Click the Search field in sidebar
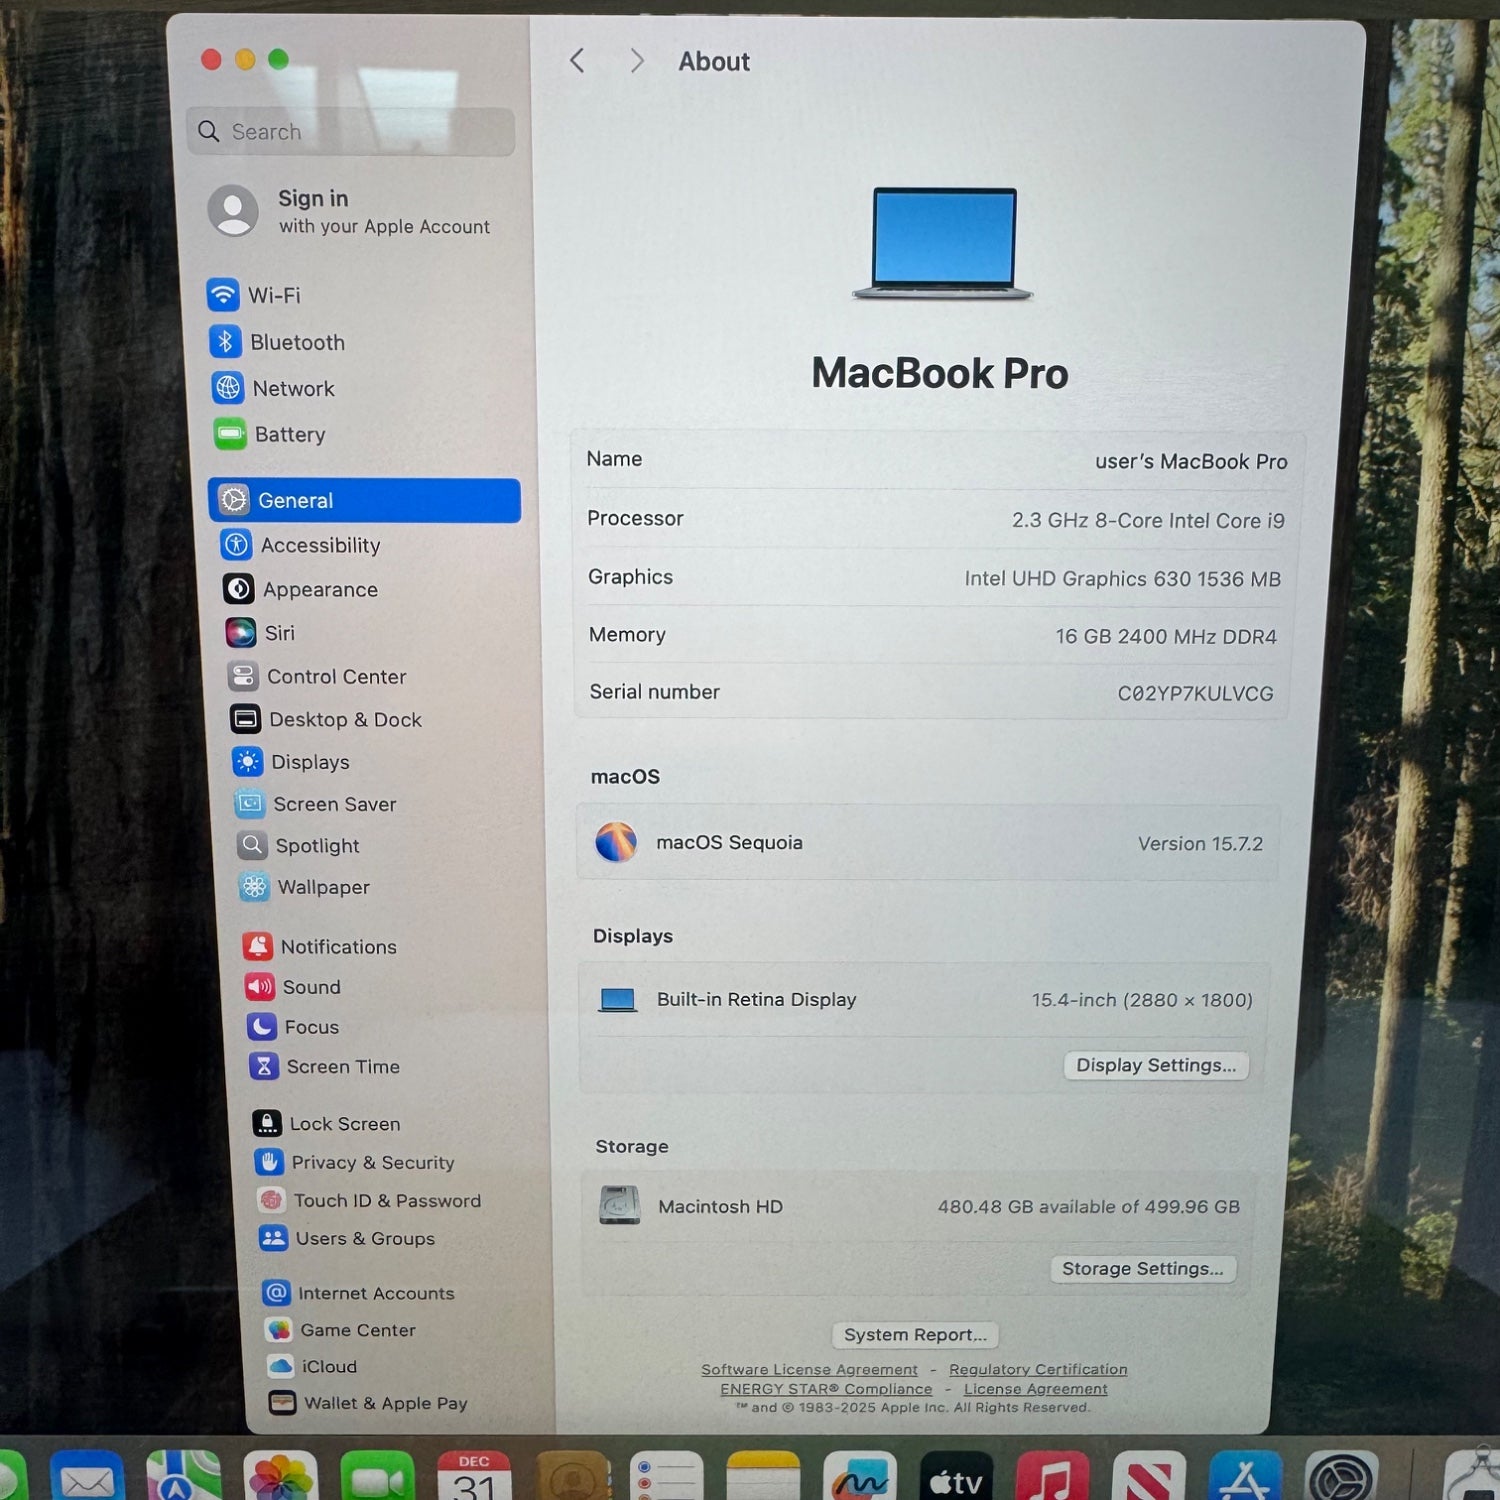Viewport: 1500px width, 1500px height. 352,132
